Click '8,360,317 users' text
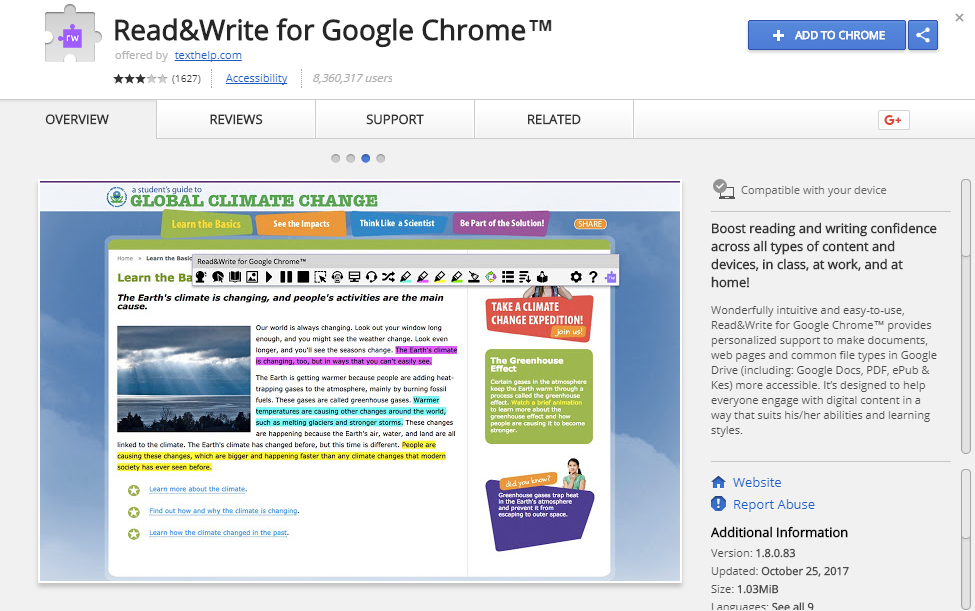 point(353,78)
